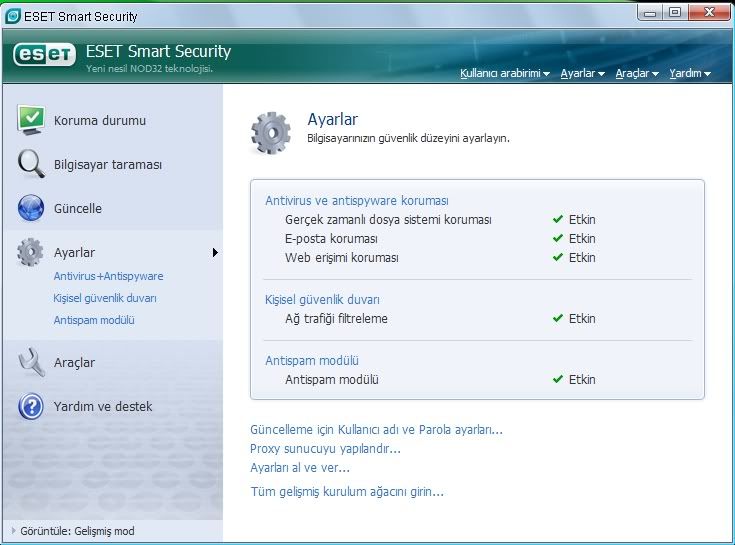Open the Kullanıcı arabirimi dropdown menu
The height and width of the screenshot is (545, 735).
click(x=504, y=73)
